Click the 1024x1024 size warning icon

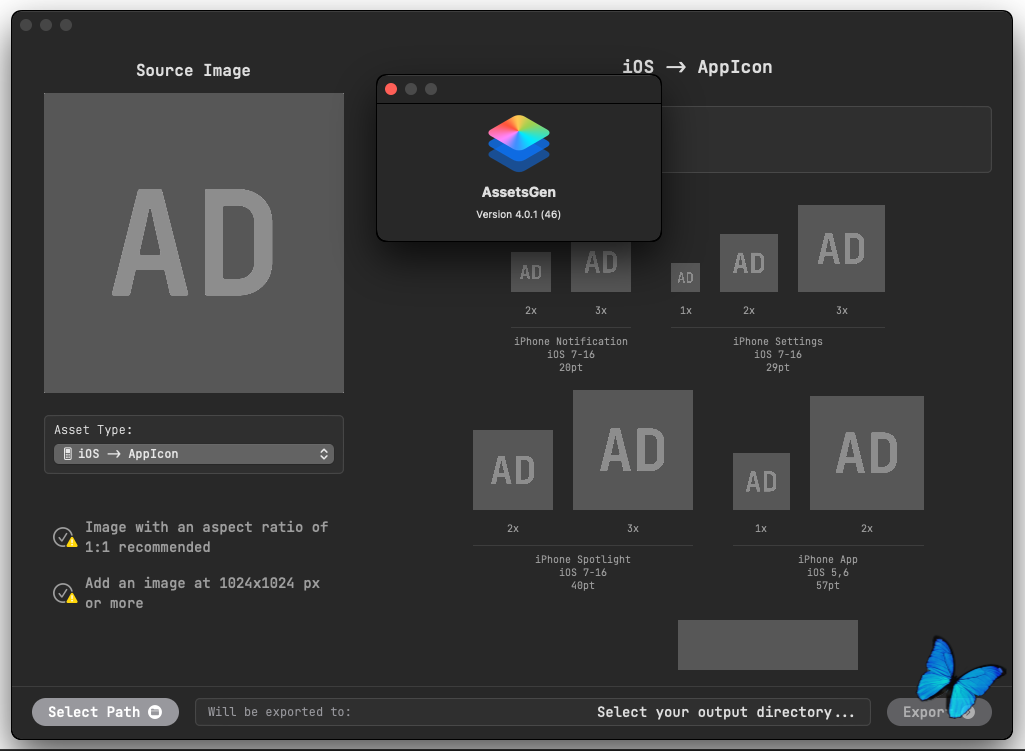pos(65,593)
